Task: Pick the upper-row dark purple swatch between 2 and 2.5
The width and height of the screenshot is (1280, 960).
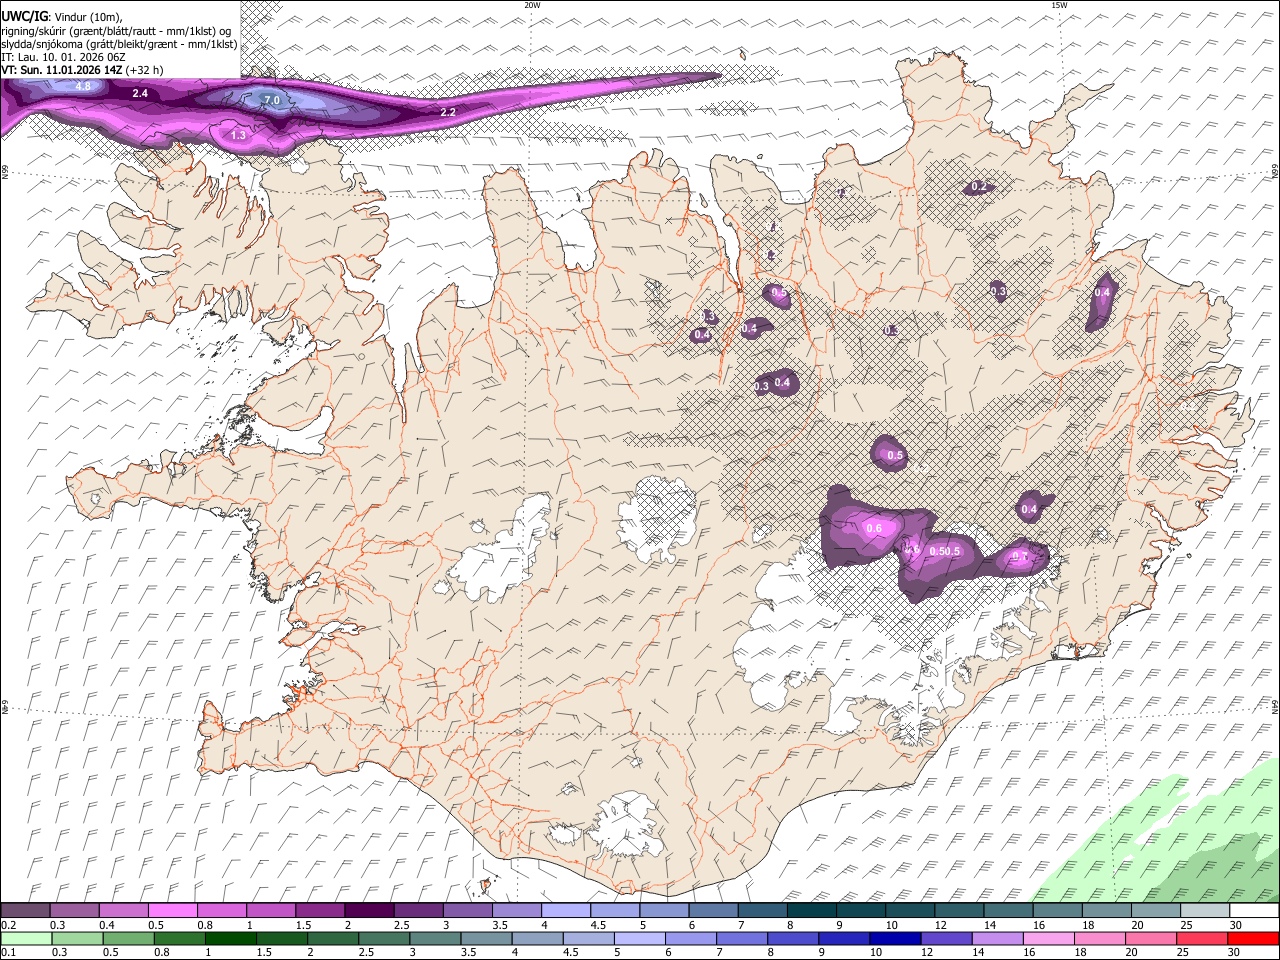Action: point(368,911)
